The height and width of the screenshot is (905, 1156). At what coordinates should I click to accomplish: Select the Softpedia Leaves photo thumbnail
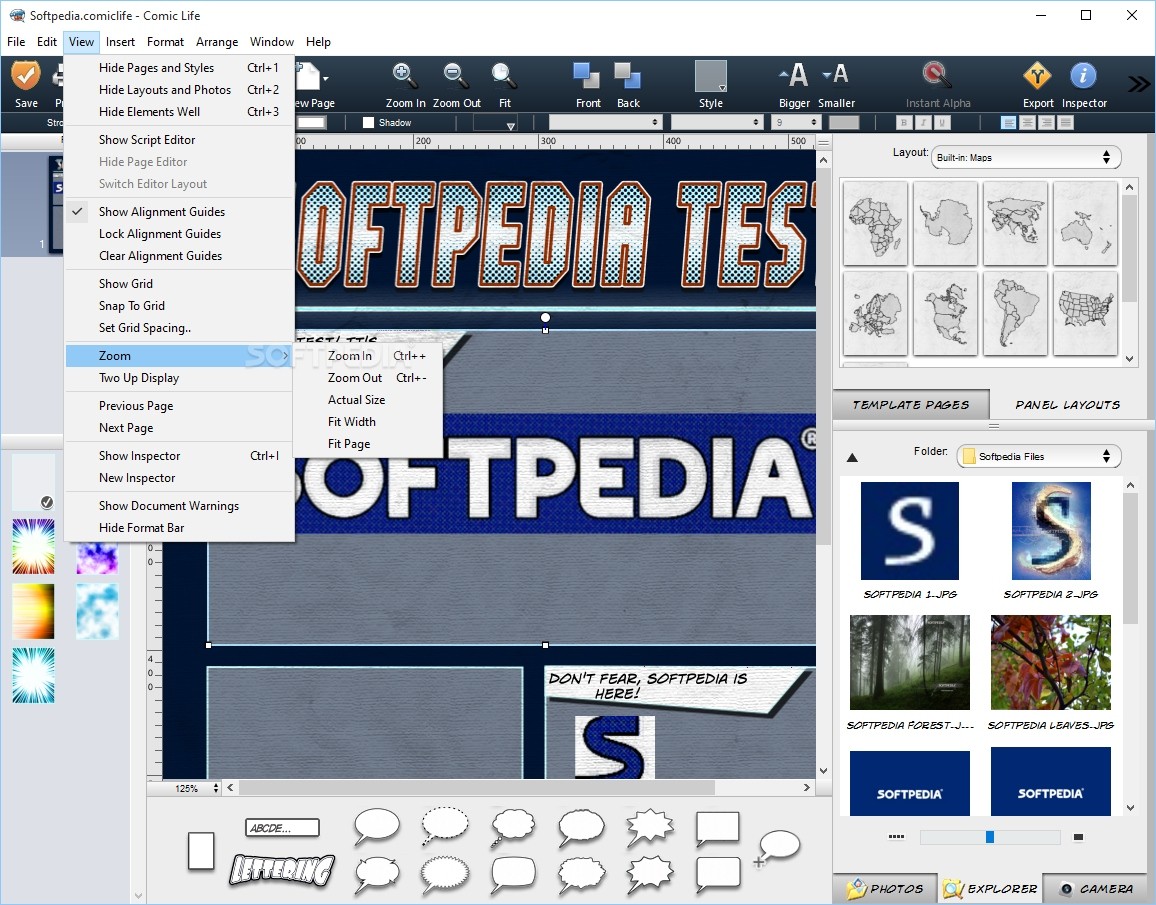(x=1051, y=663)
